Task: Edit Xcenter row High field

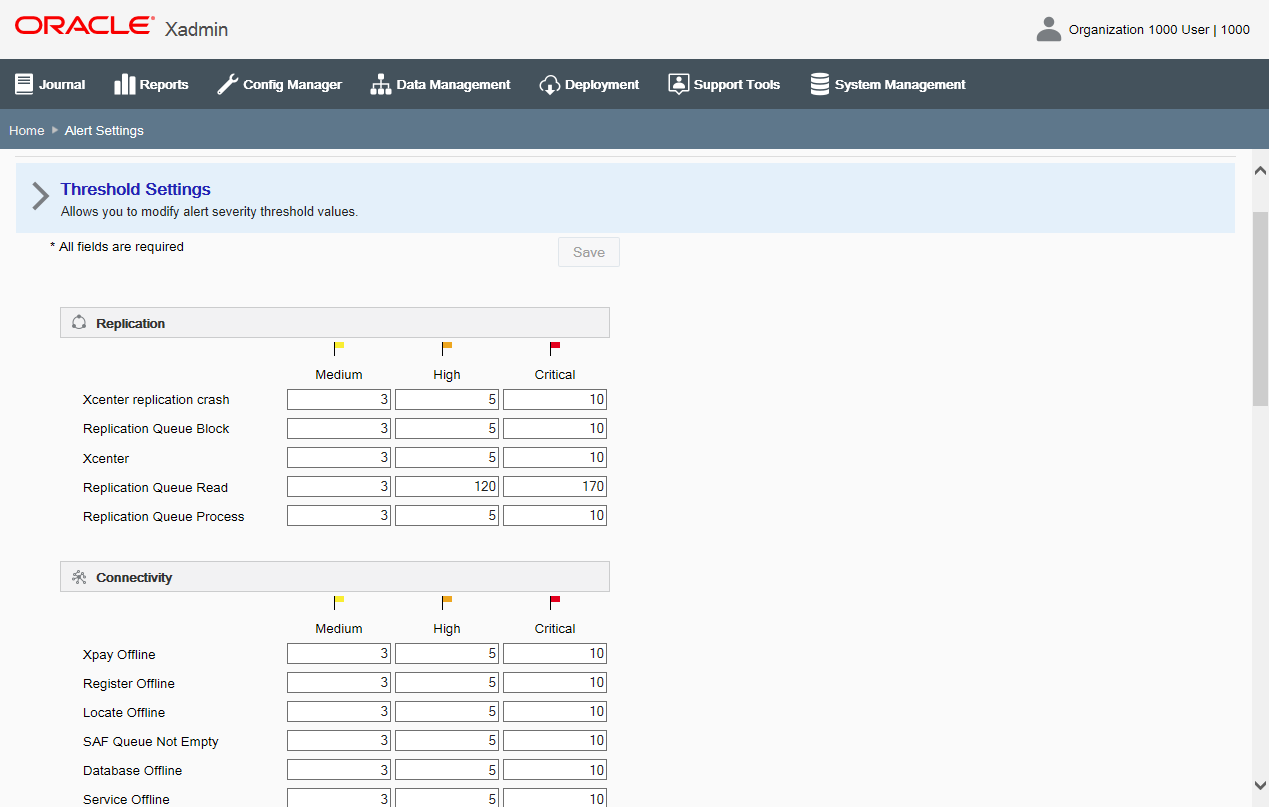Action: (447, 458)
